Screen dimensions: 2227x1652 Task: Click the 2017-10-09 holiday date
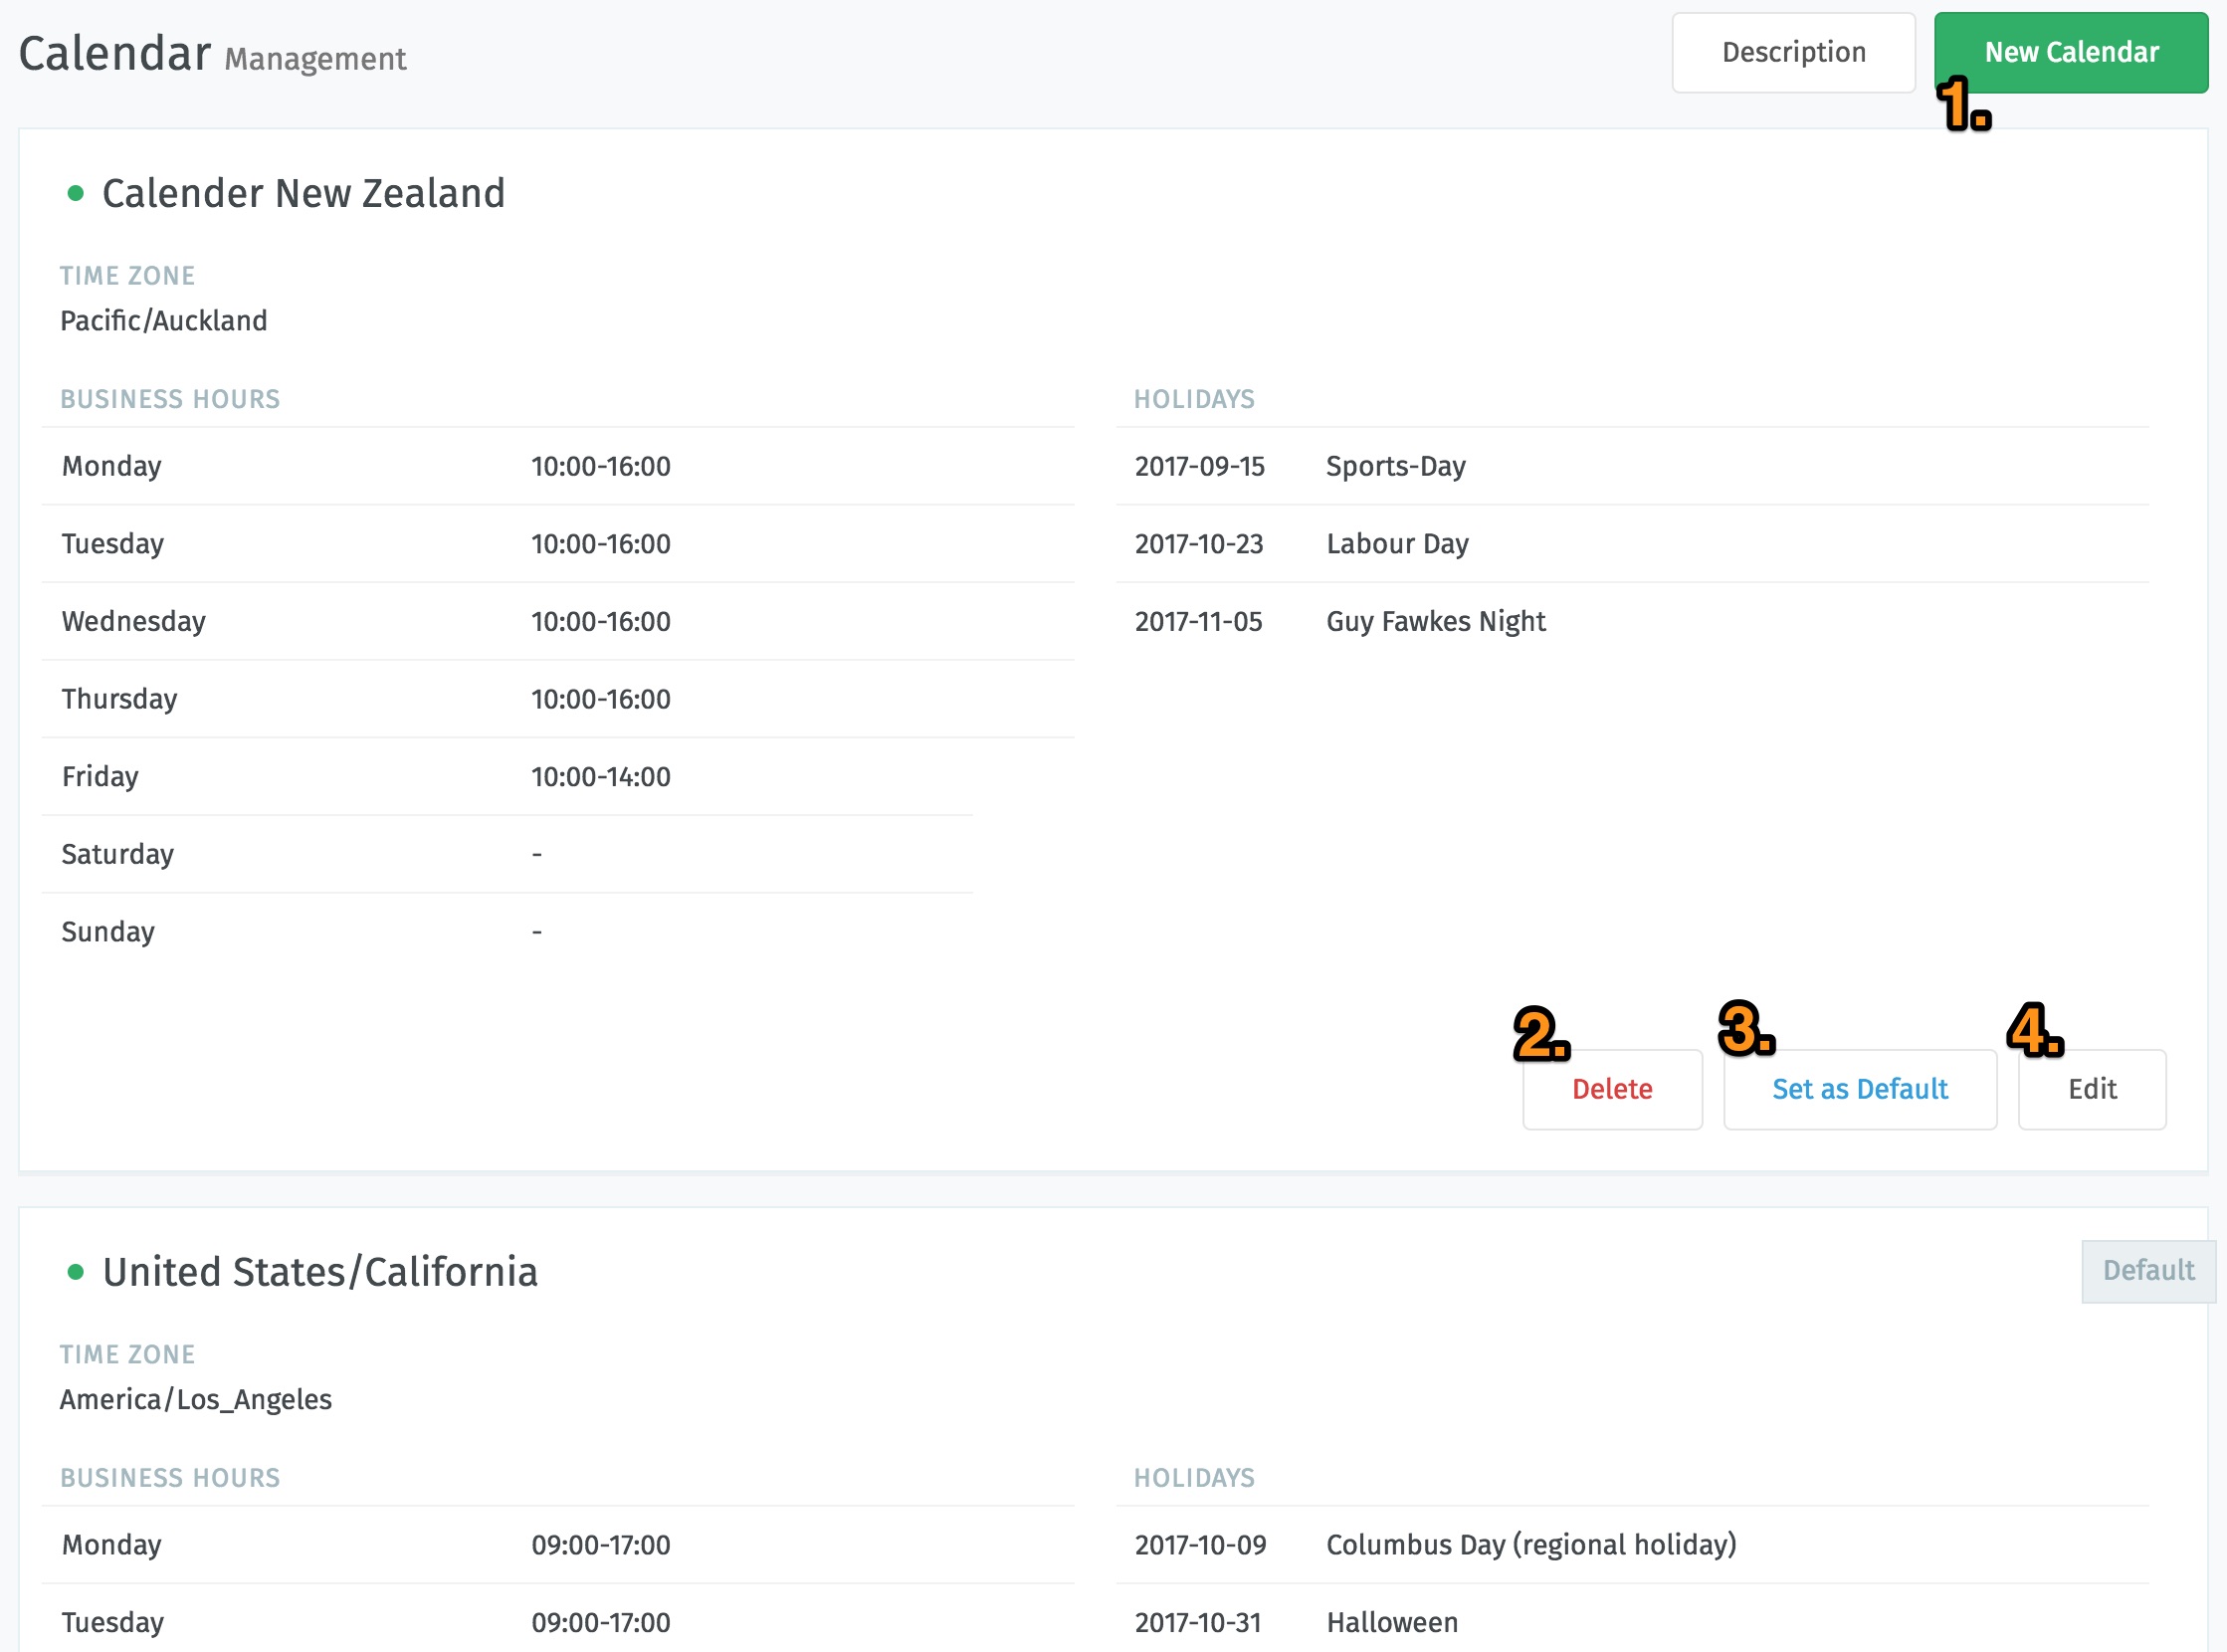[x=1200, y=1545]
